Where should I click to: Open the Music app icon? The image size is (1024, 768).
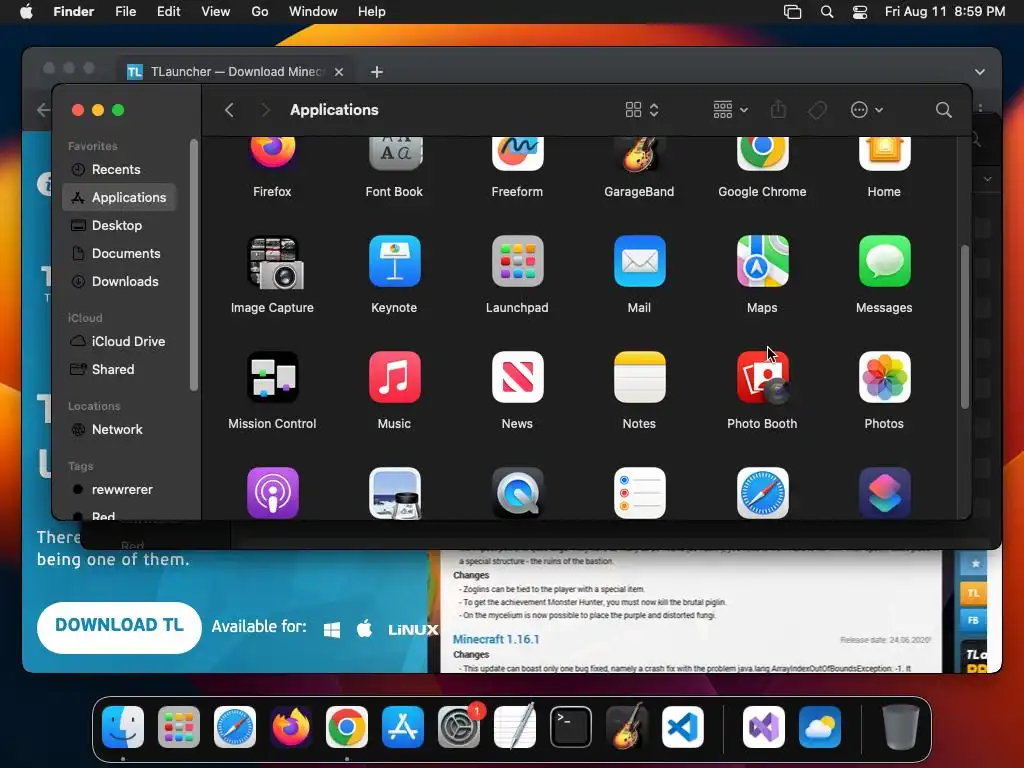pos(394,377)
